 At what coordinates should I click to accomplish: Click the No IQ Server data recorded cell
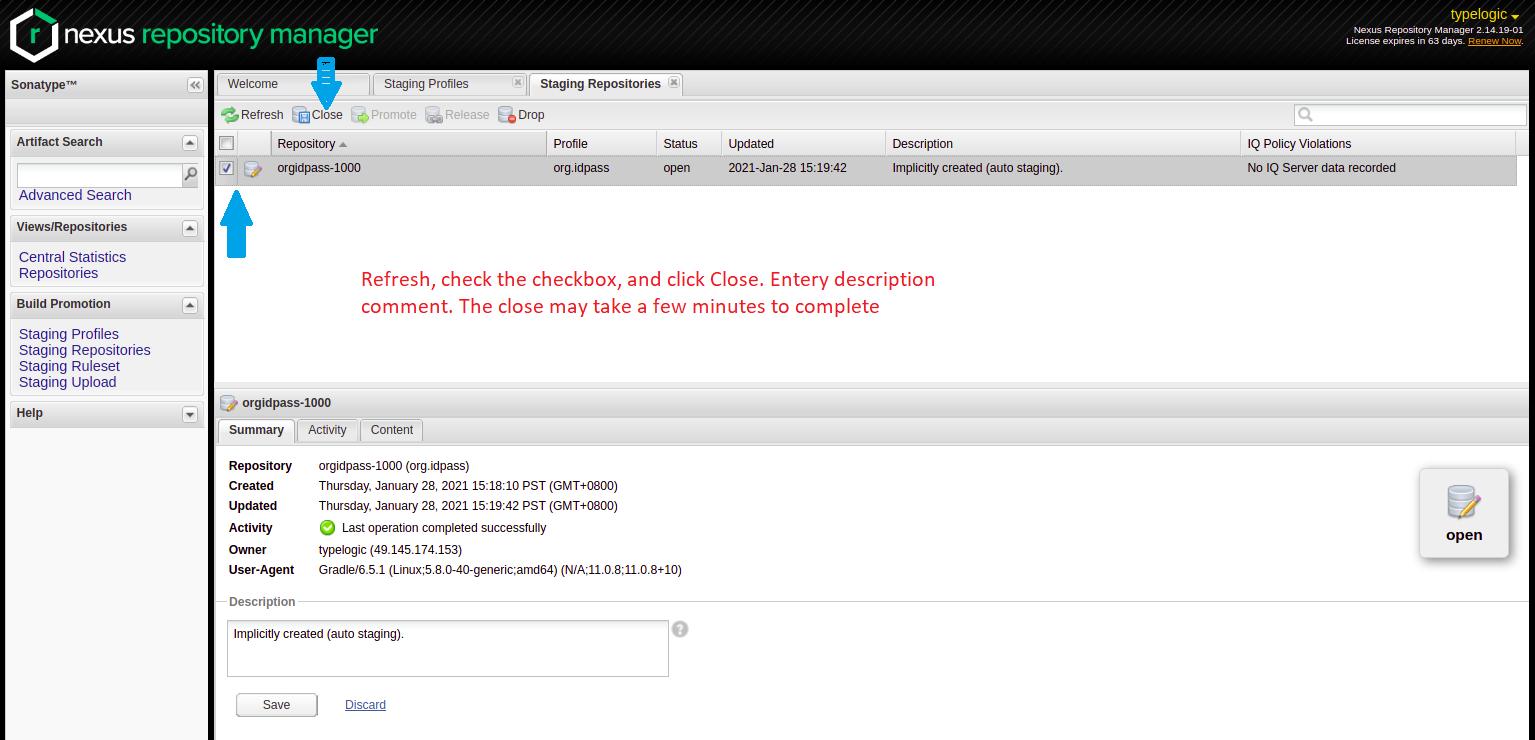(x=1321, y=168)
